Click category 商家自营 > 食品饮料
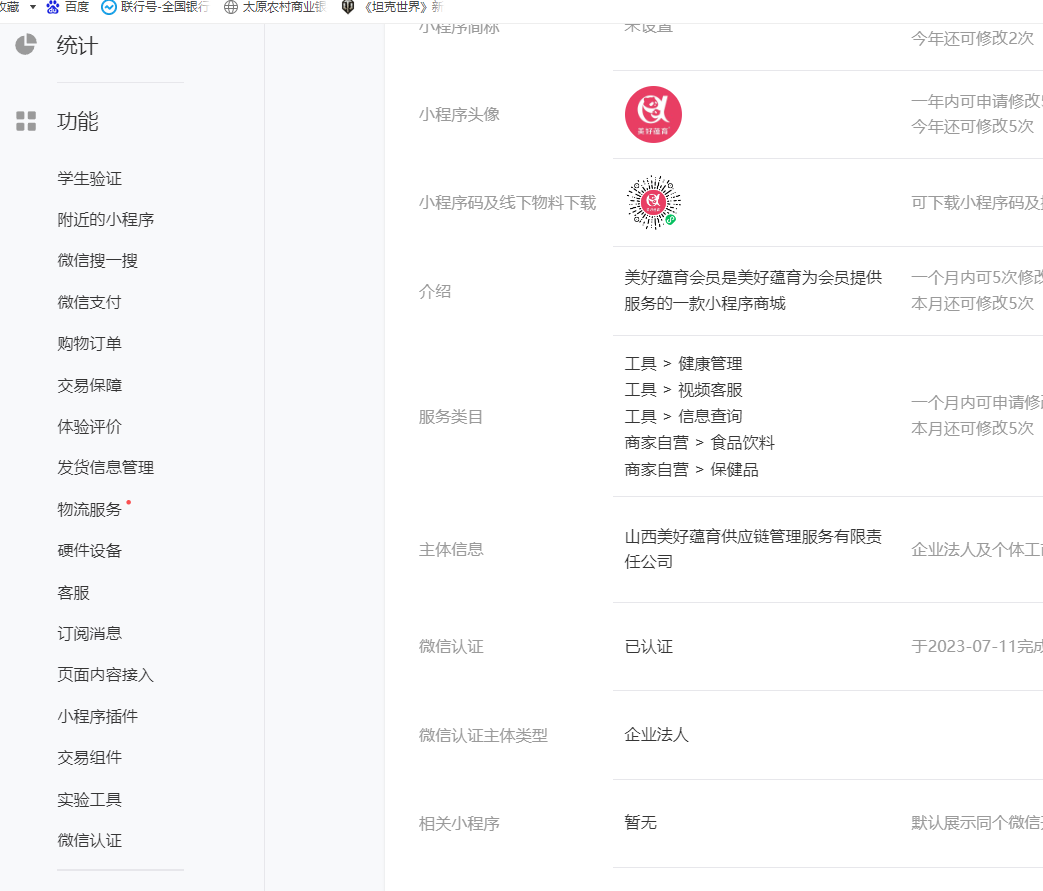Viewport: 1043px width, 891px height. pyautogui.click(x=700, y=443)
